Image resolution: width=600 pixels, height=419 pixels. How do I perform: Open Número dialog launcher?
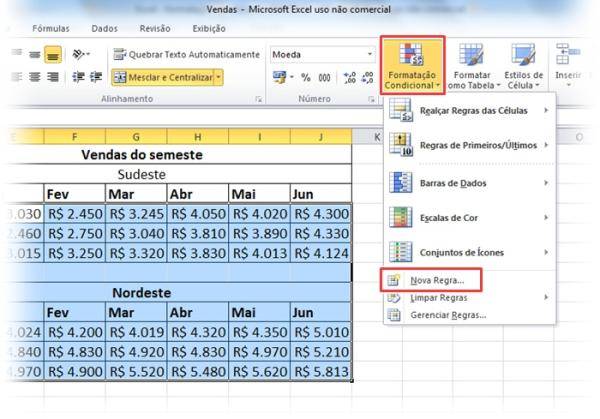tap(371, 99)
